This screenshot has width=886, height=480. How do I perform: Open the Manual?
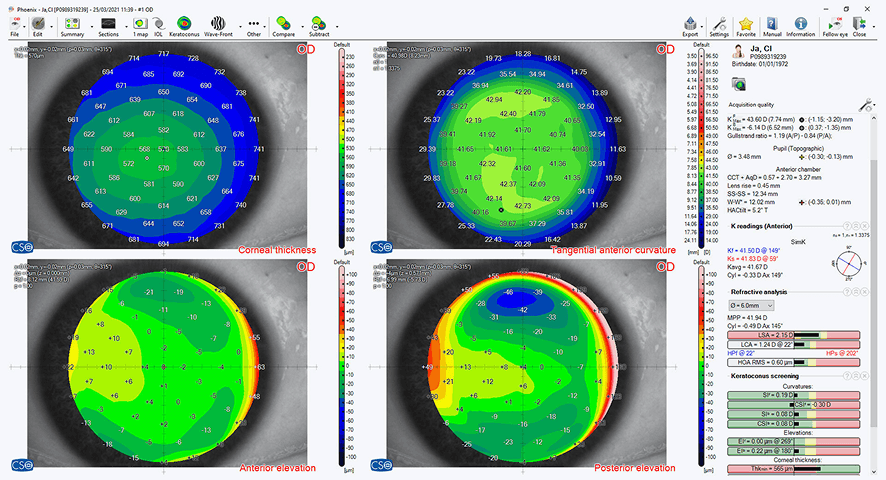pos(772,25)
